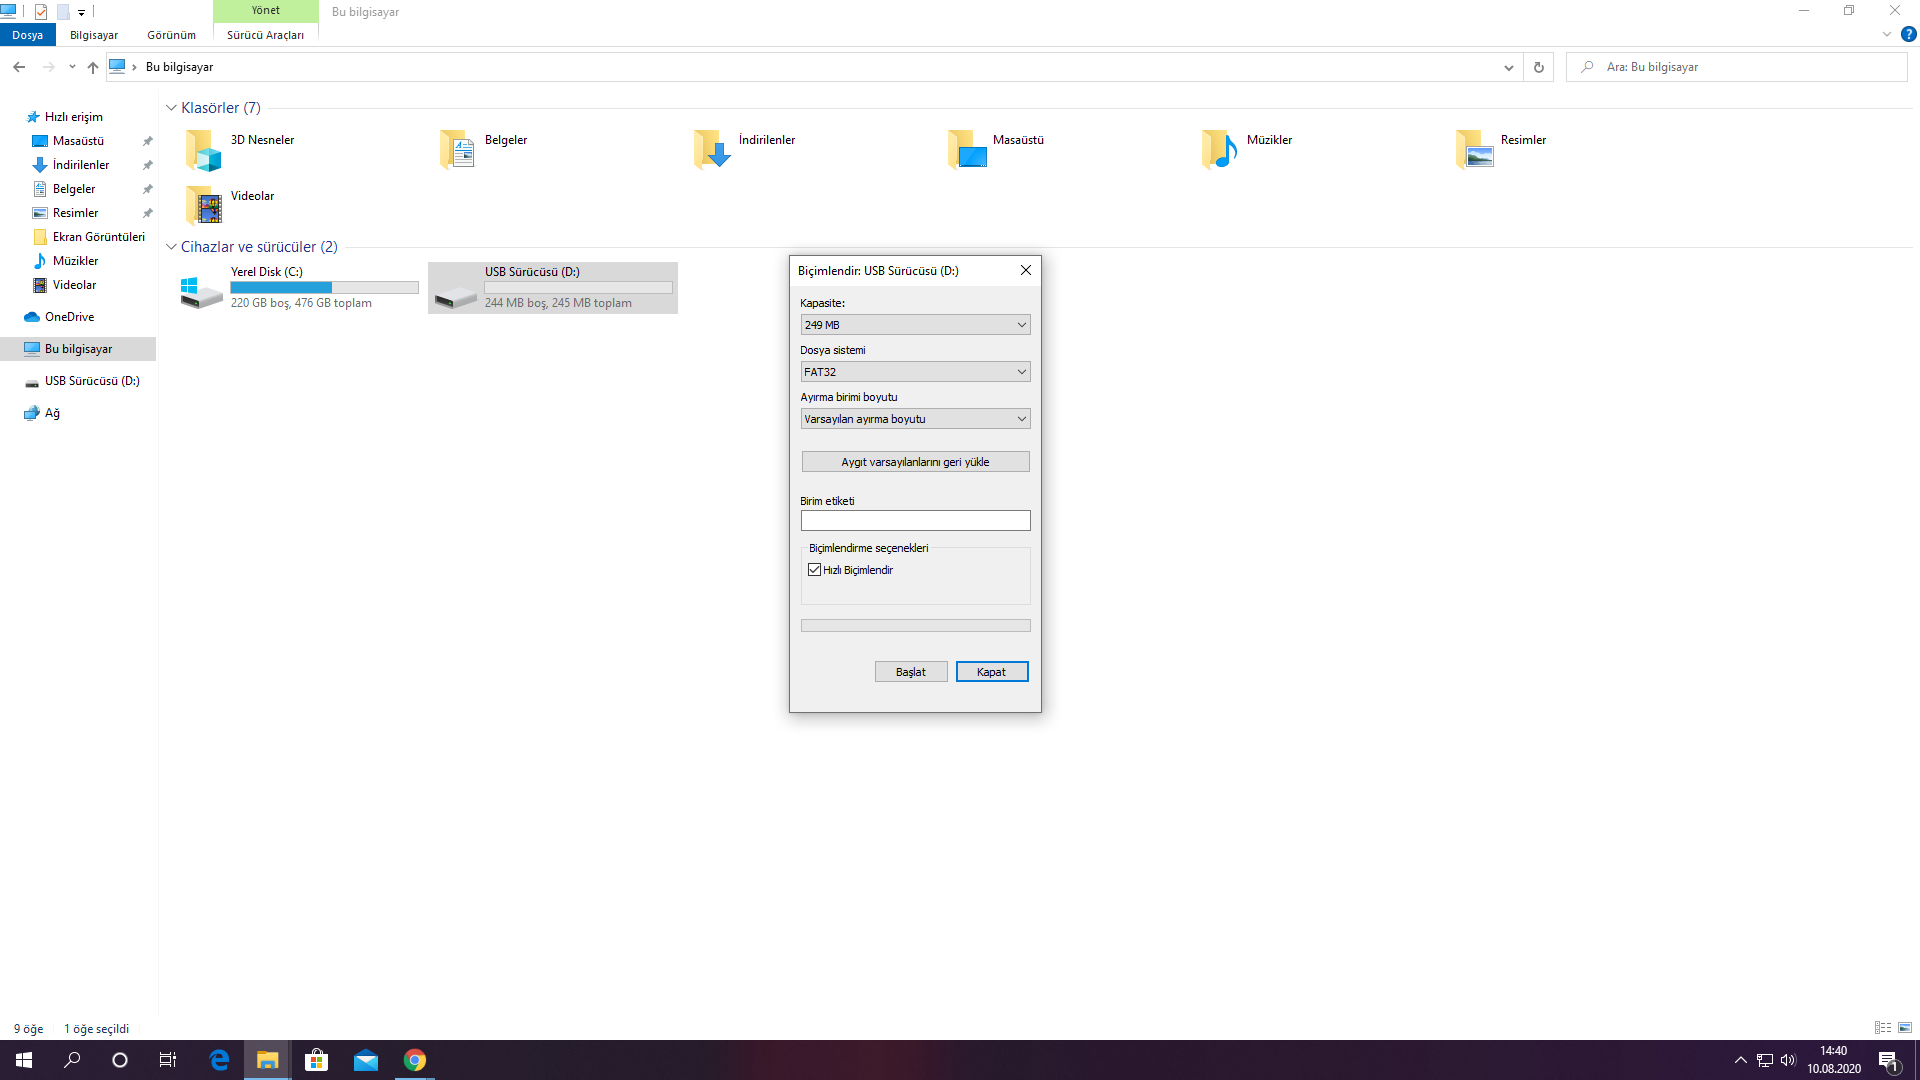Open the Müzikler folder icon
The height and width of the screenshot is (1080, 1920).
point(1220,150)
